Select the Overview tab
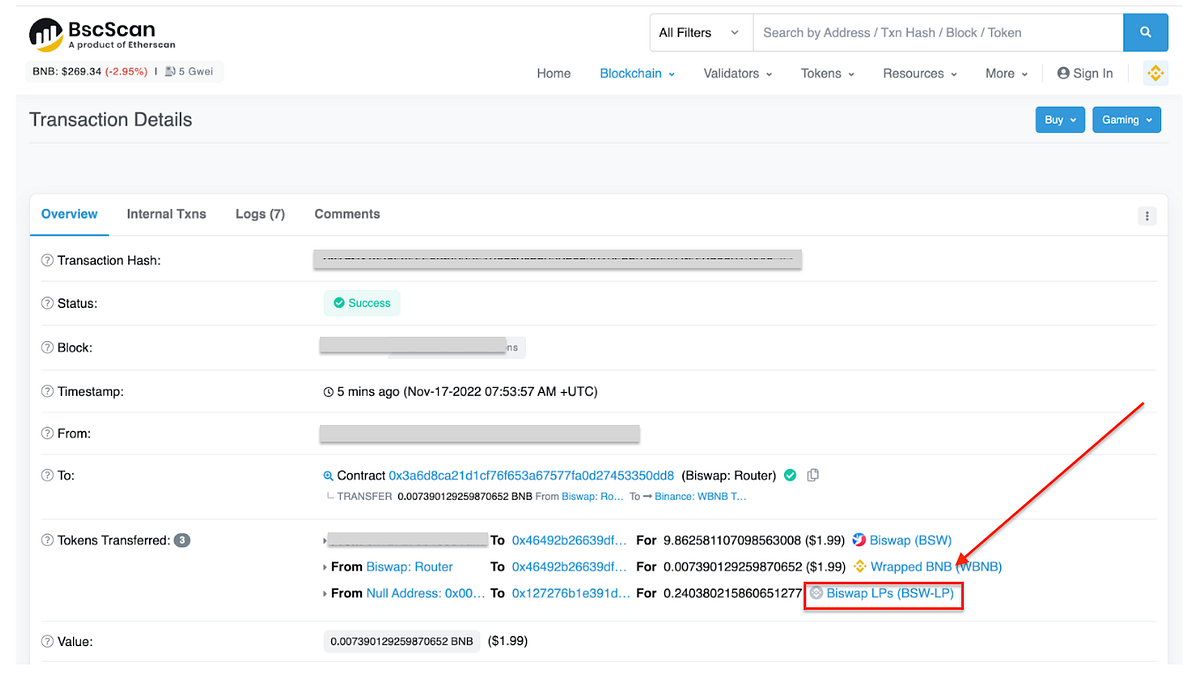This screenshot has height=677, width=1200. tap(69, 214)
